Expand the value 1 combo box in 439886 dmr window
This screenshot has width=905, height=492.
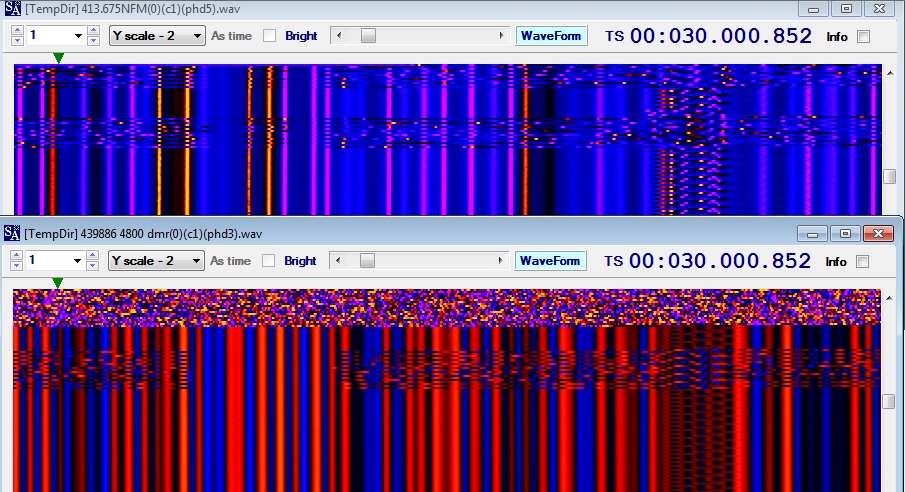[77, 261]
